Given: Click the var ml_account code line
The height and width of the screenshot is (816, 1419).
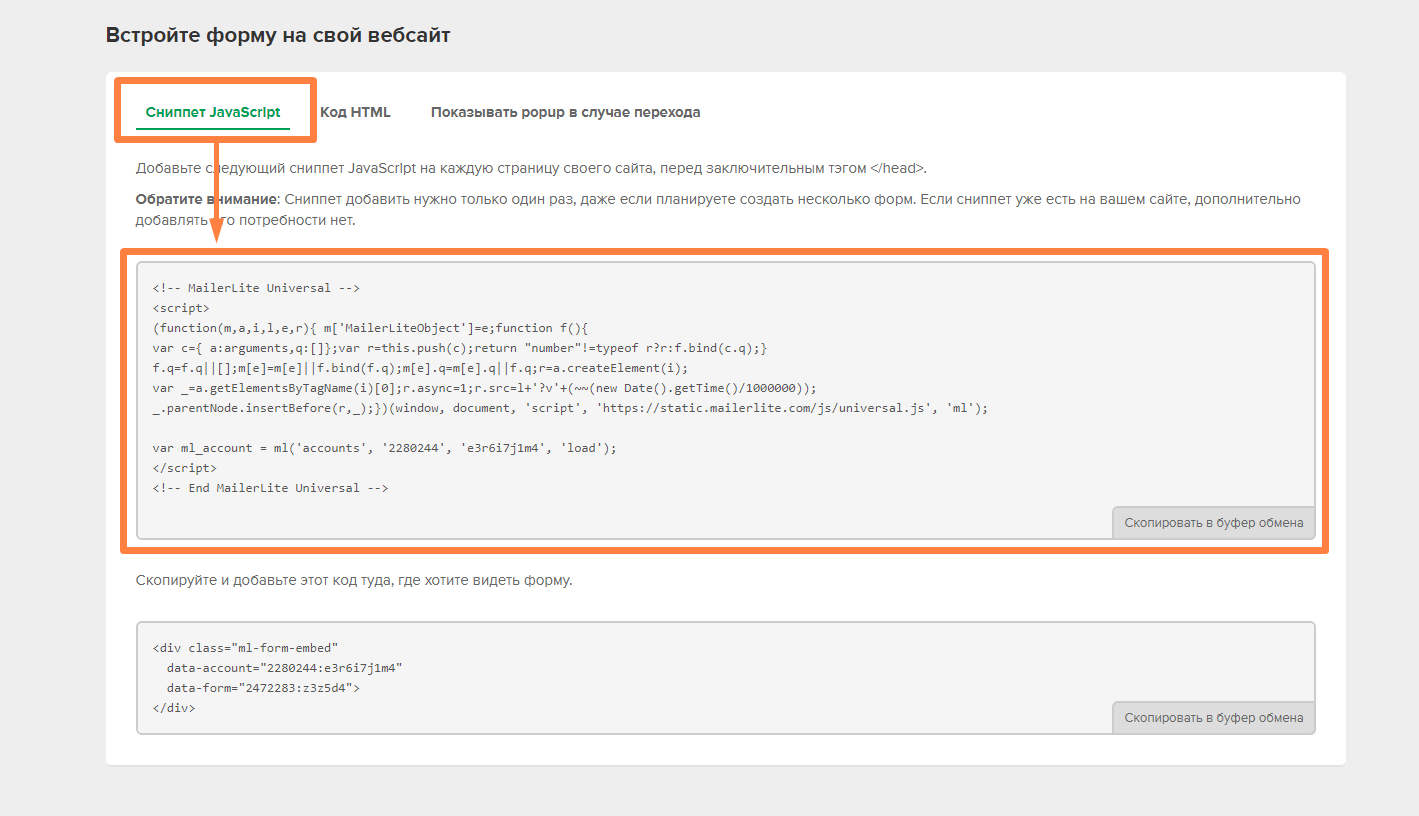Looking at the screenshot, I should coord(385,448).
